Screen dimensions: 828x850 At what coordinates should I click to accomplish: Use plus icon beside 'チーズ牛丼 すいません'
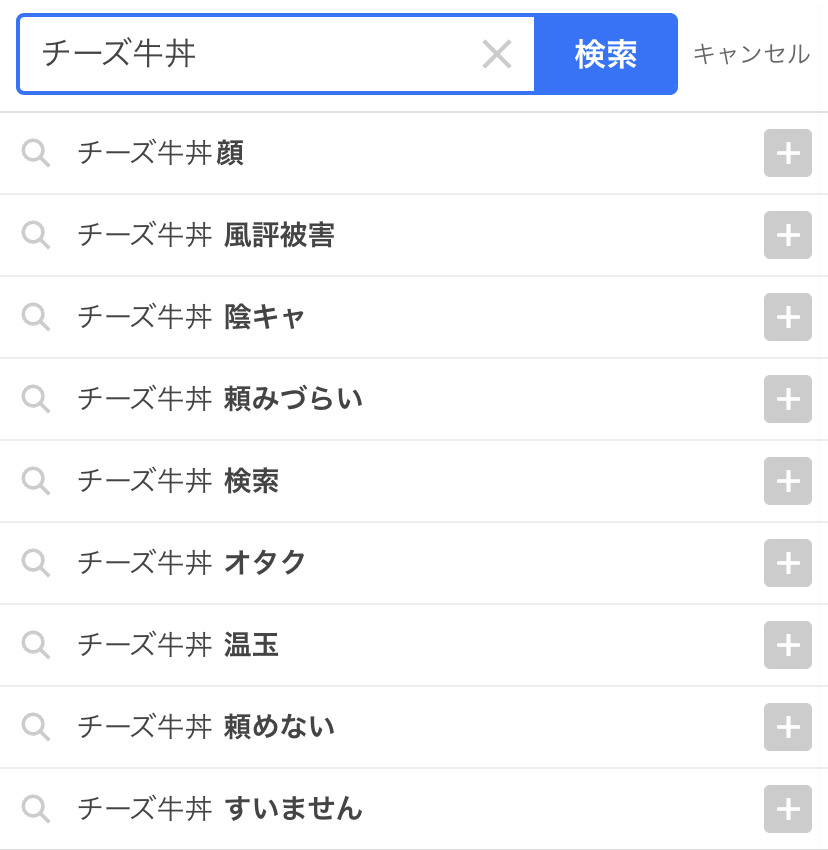[x=787, y=809]
